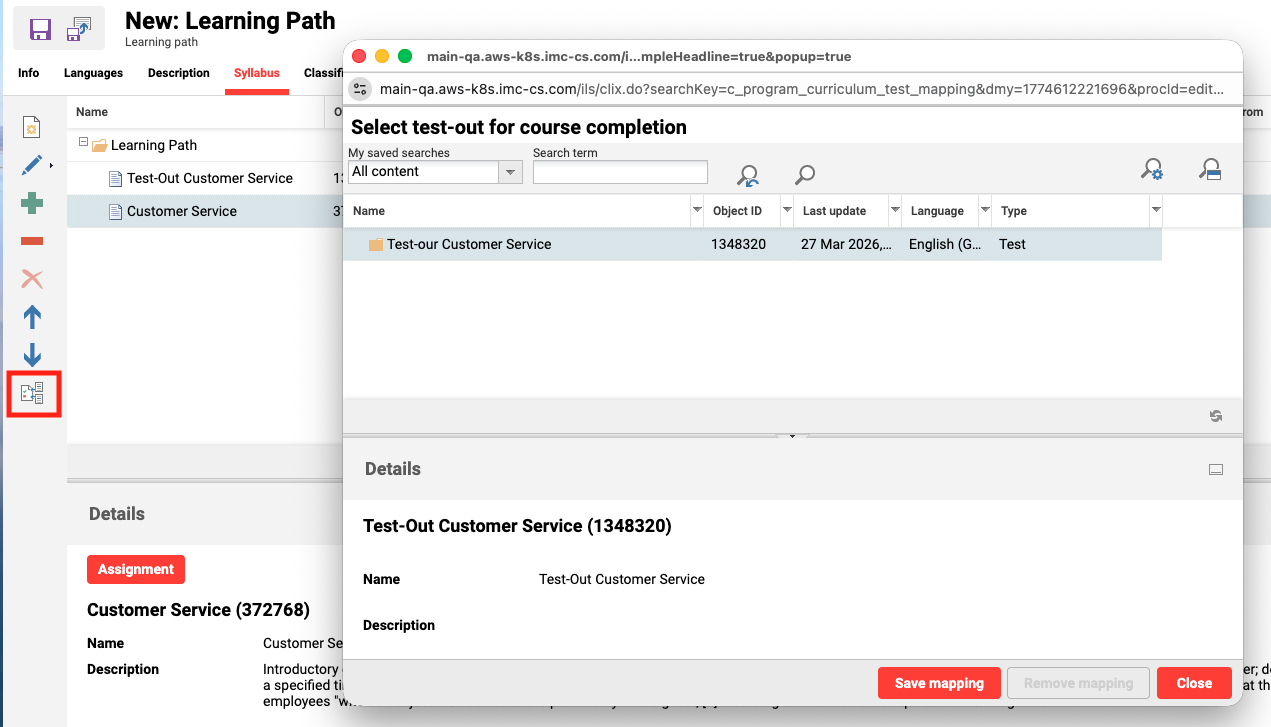The width and height of the screenshot is (1271, 727).
Task: Switch to the Languages tab
Action: (x=93, y=73)
